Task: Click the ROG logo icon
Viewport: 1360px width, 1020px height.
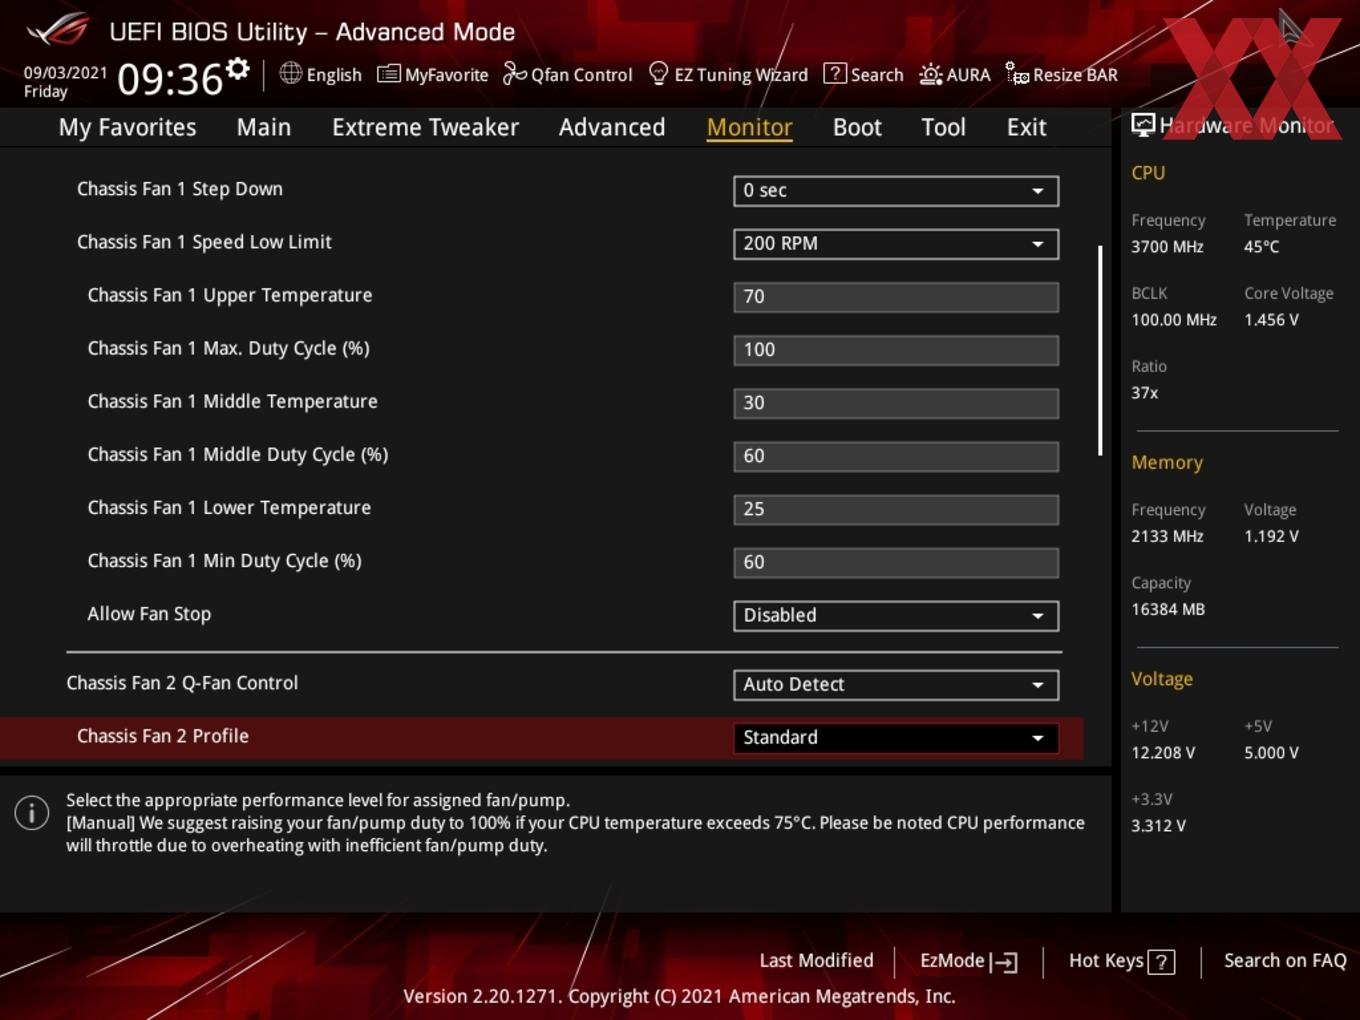Action: coord(58,29)
